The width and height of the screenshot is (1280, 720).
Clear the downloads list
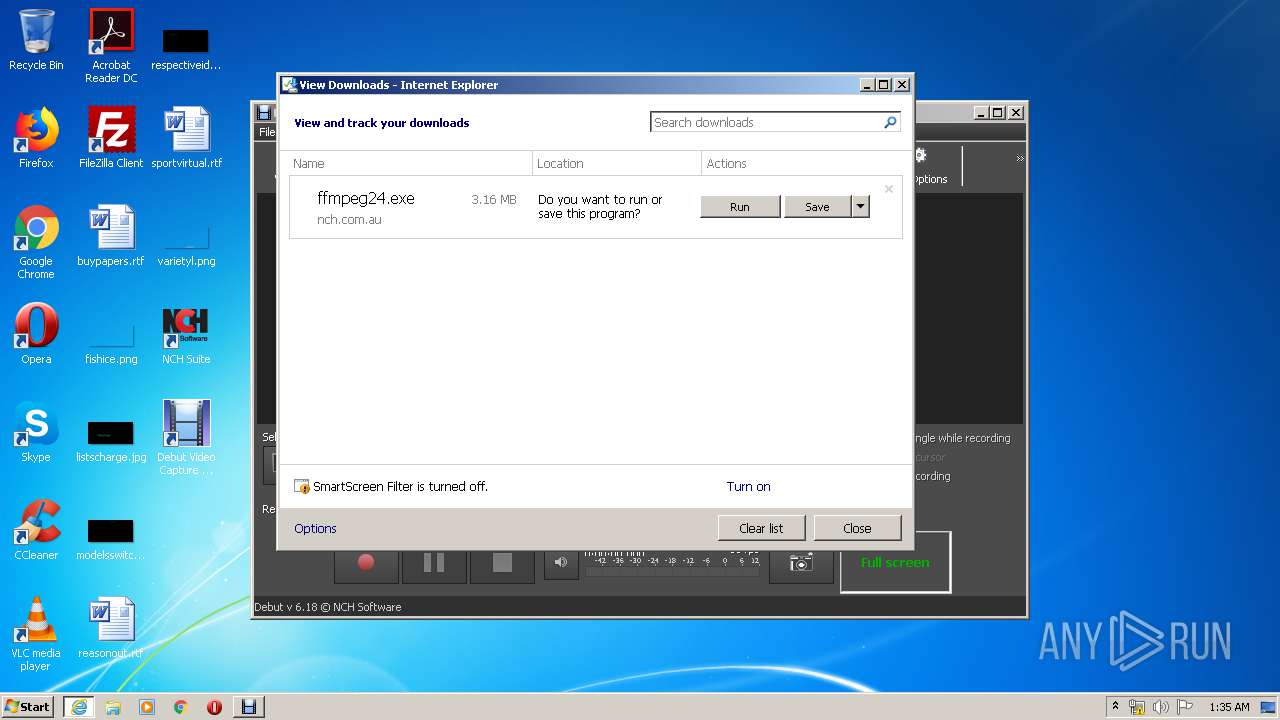point(761,528)
